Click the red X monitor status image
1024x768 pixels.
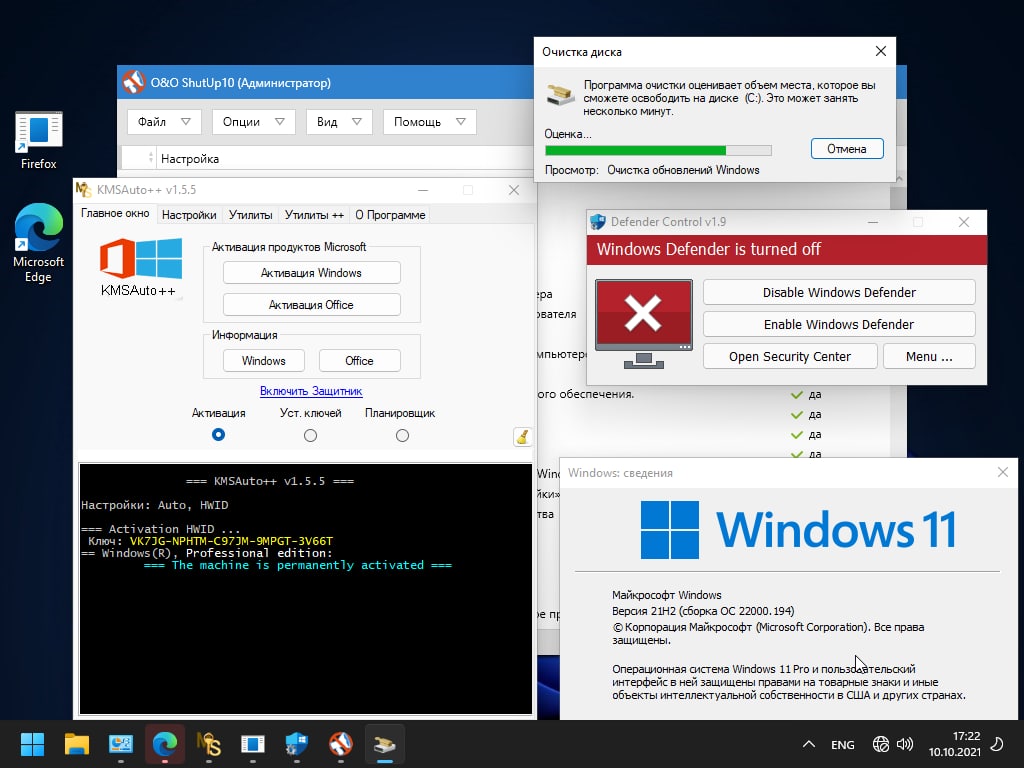pyautogui.click(x=644, y=324)
